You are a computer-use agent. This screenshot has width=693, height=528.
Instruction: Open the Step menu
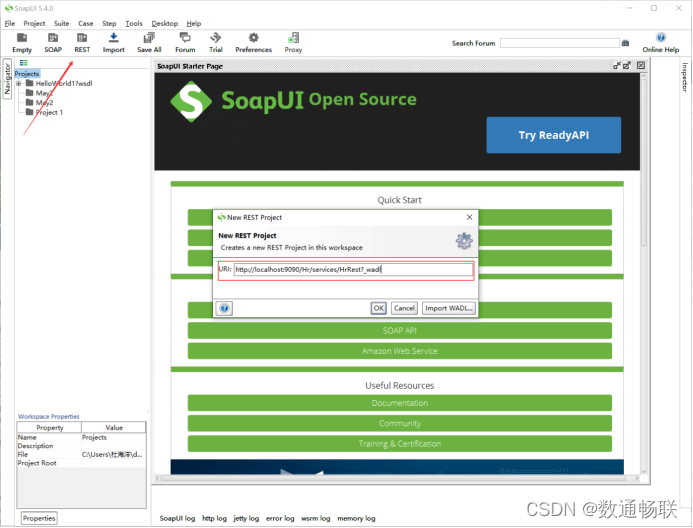[x=109, y=23]
